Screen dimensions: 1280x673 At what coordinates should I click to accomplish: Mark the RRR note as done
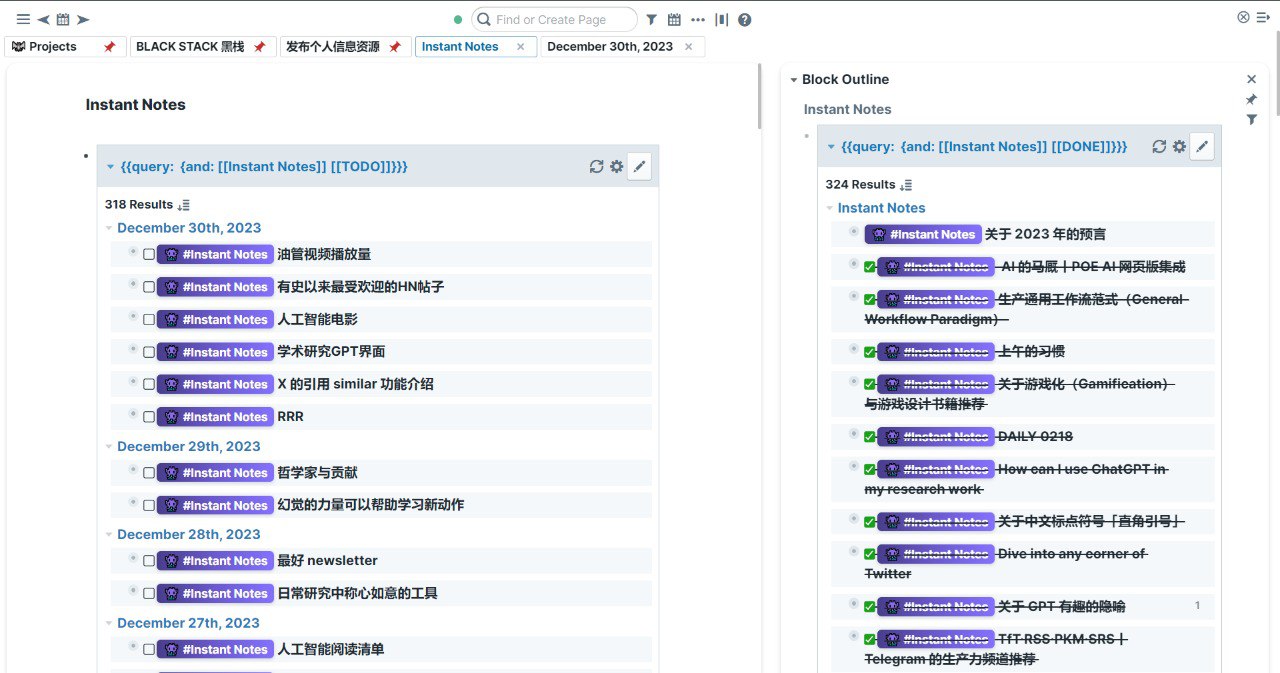[149, 417]
